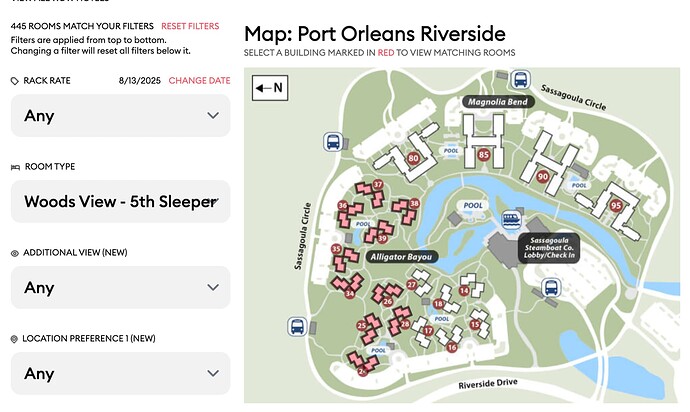
Task: Select building 26 marker on map
Action: tap(387, 302)
